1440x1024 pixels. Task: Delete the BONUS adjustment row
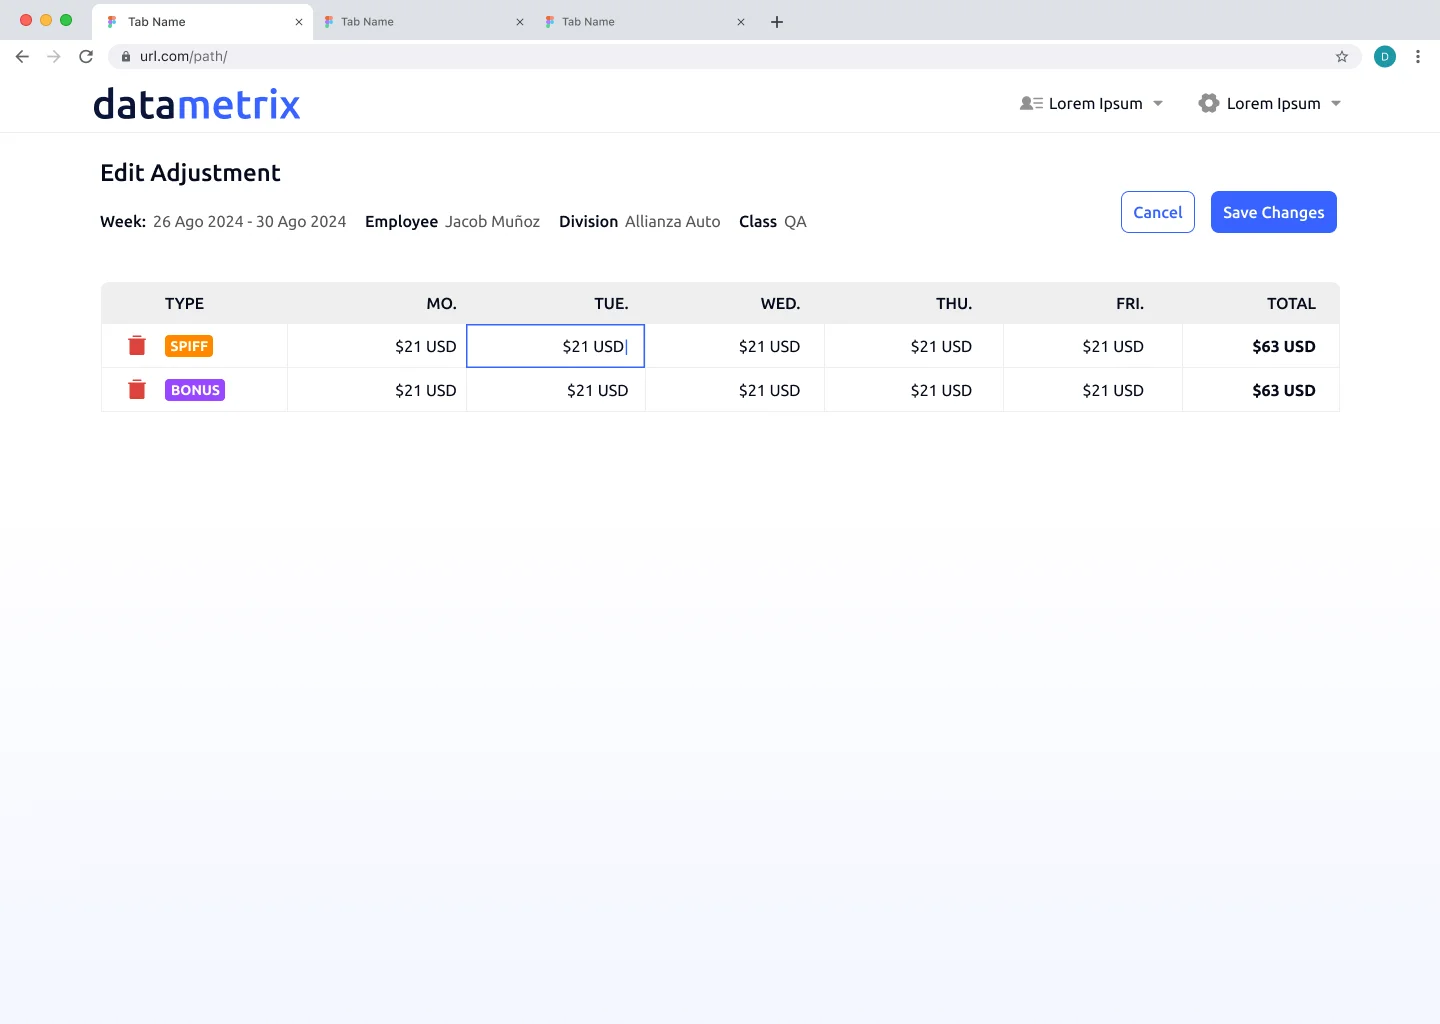click(x=137, y=390)
